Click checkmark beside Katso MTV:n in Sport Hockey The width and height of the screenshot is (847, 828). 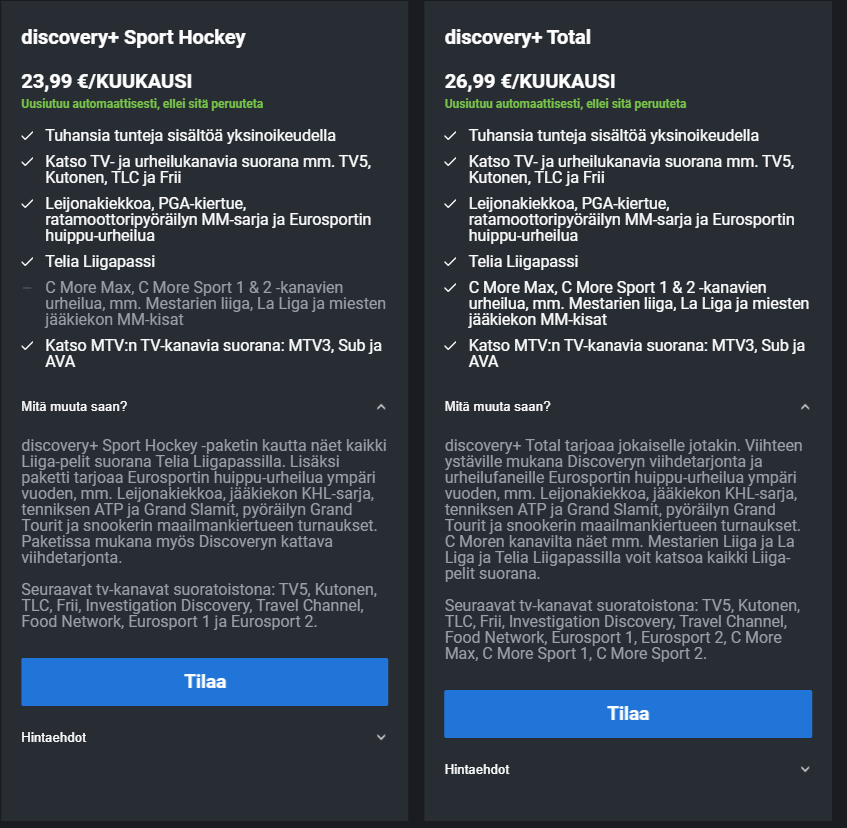click(27, 346)
